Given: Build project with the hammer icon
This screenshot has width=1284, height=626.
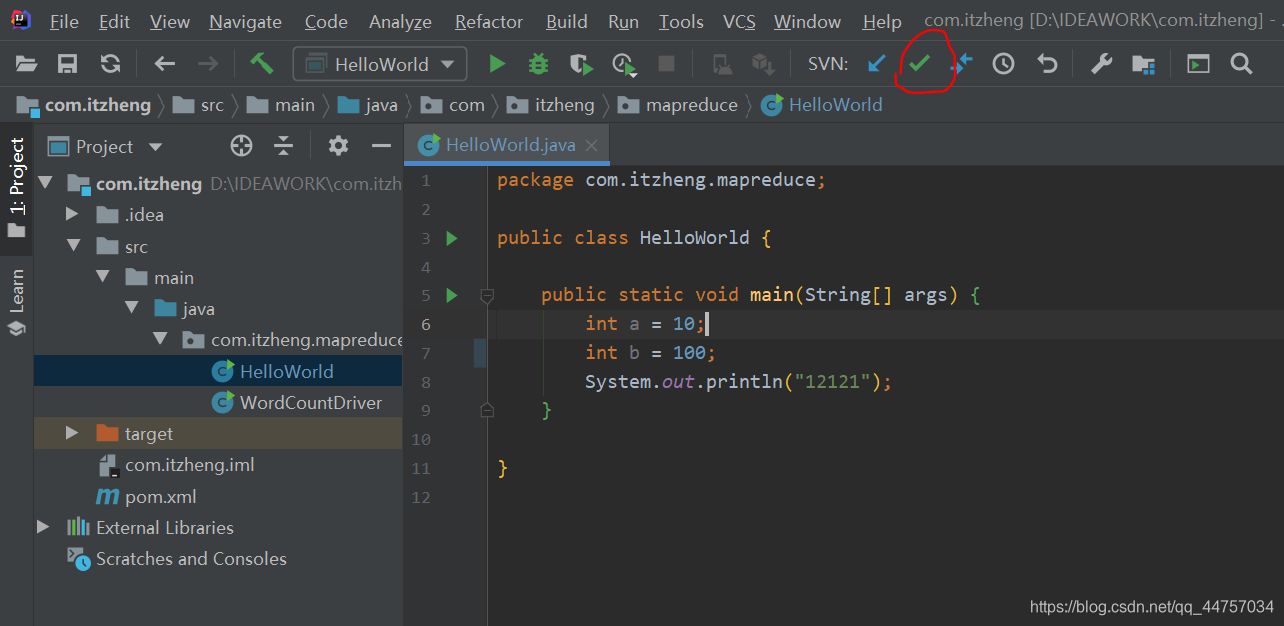Looking at the screenshot, I should (x=262, y=64).
